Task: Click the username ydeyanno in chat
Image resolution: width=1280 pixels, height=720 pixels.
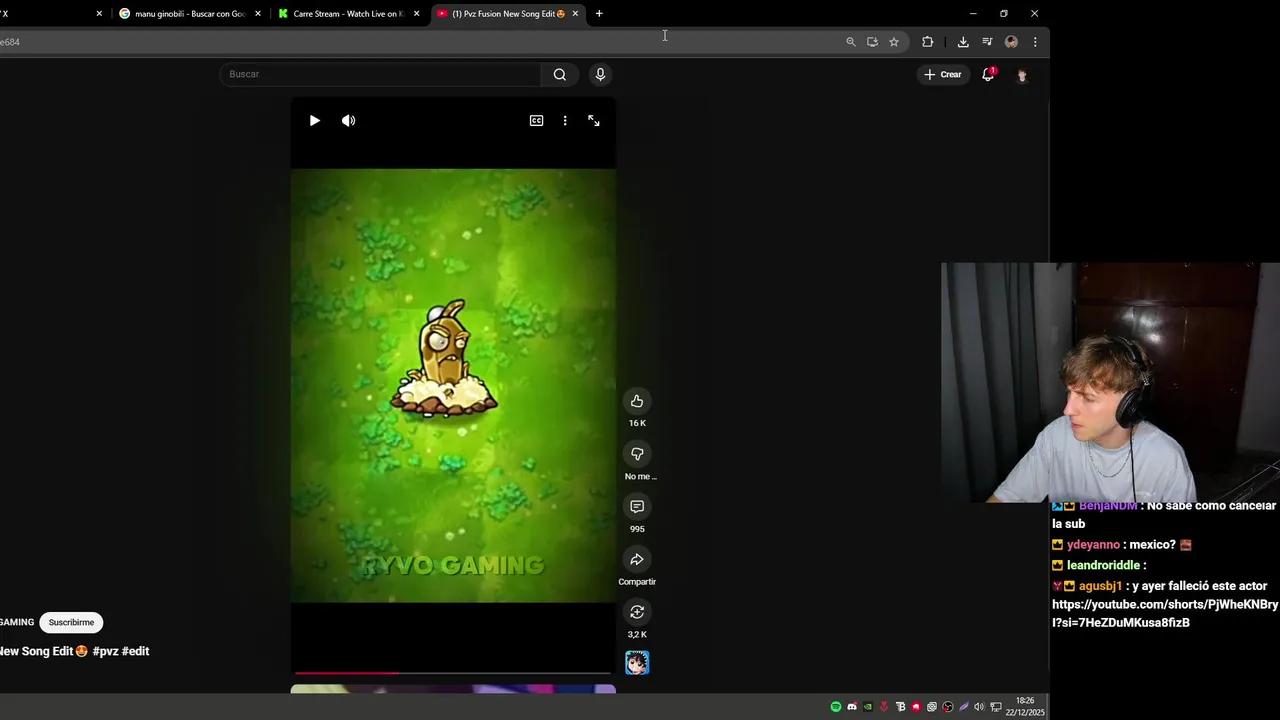Action: click(1093, 545)
